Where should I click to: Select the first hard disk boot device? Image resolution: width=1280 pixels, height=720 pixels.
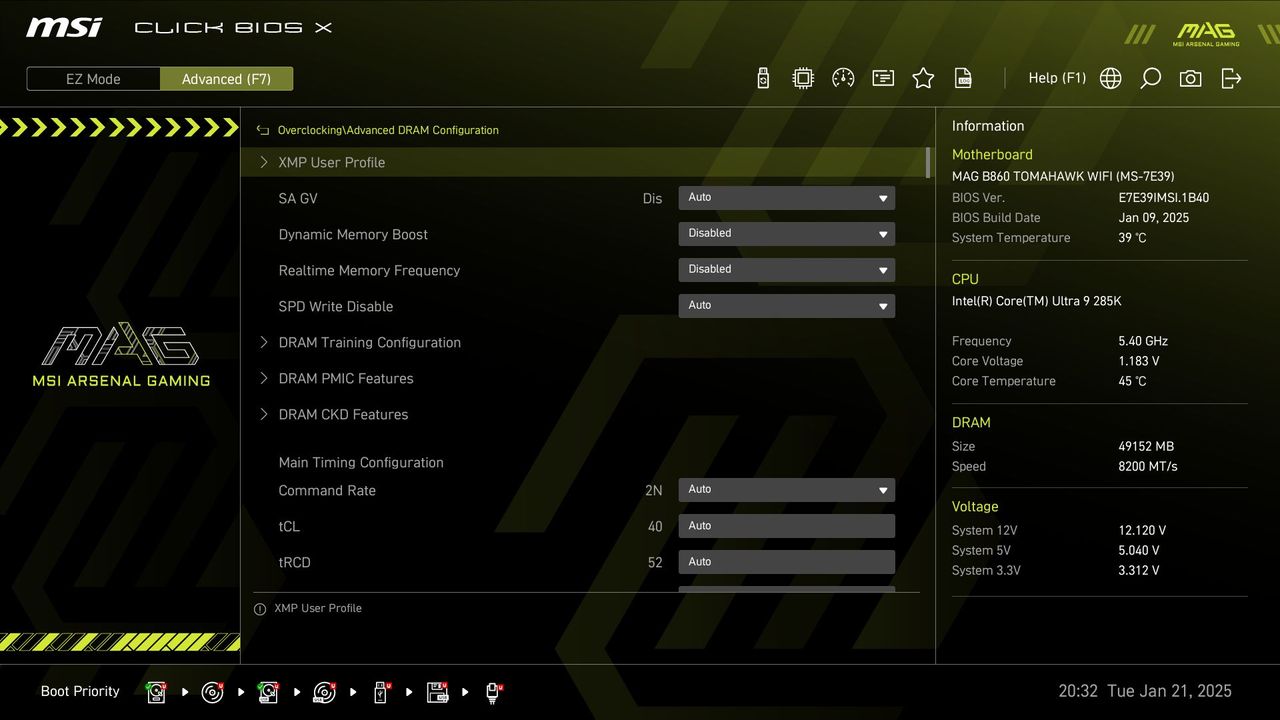[156, 691]
